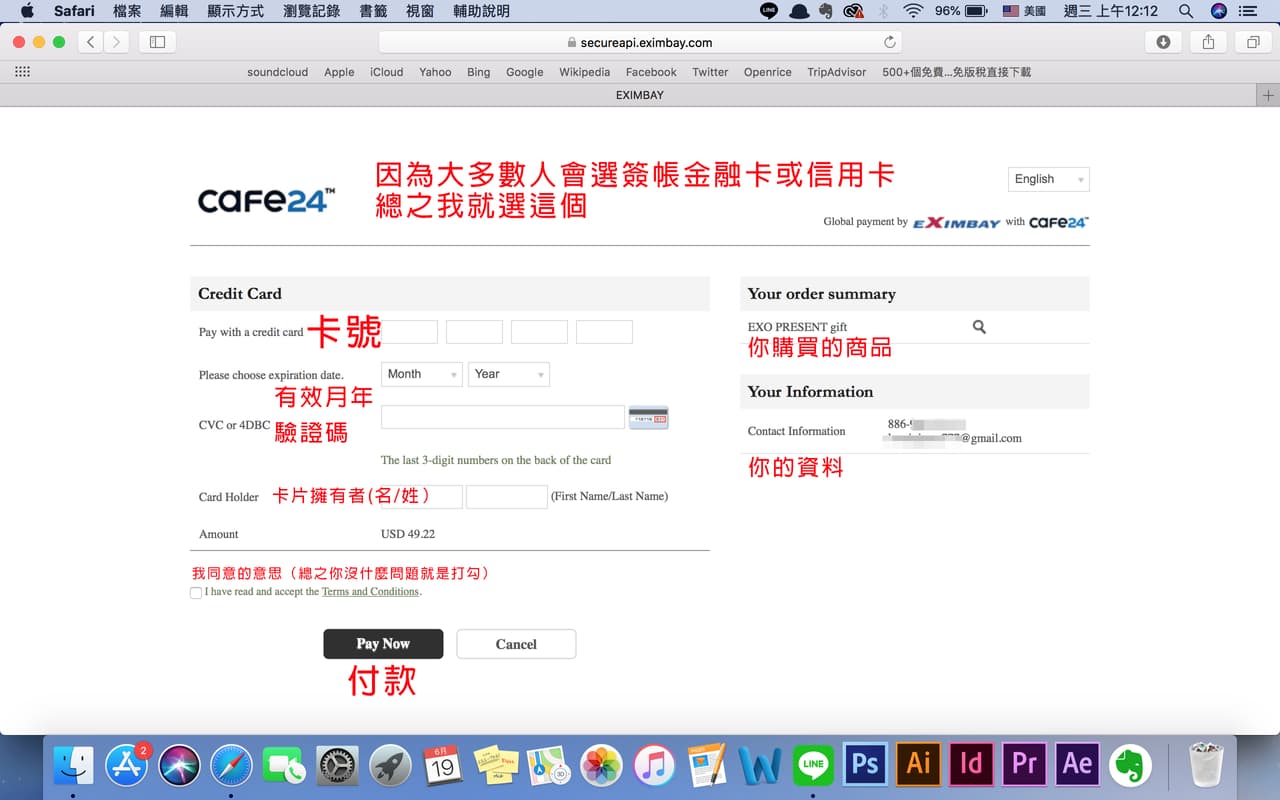Image resolution: width=1280 pixels, height=800 pixels.
Task: Open the 檔案 menu
Action: (127, 11)
